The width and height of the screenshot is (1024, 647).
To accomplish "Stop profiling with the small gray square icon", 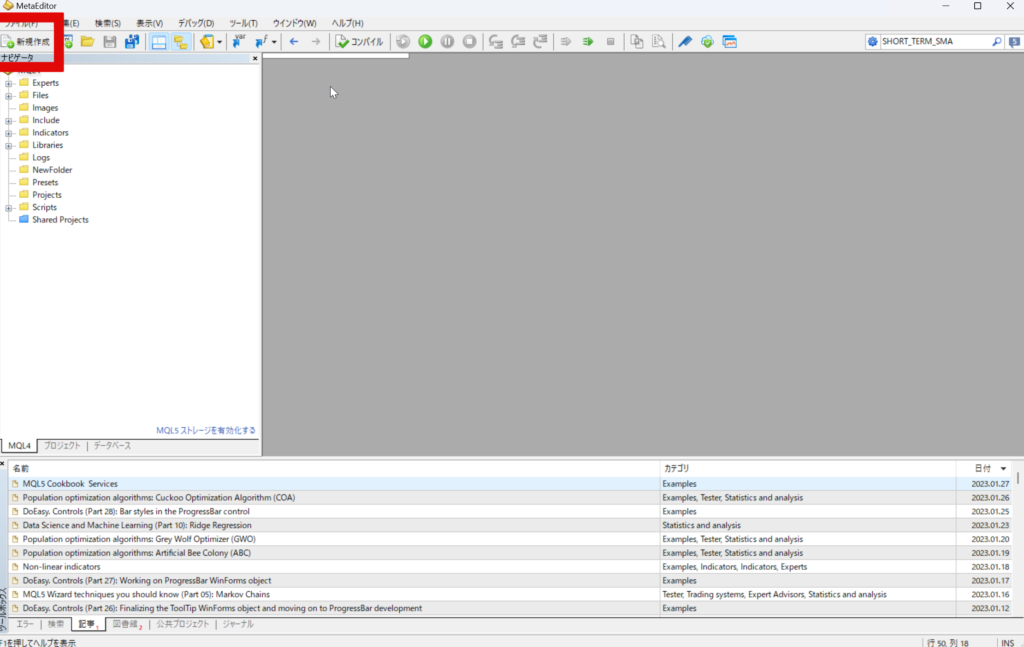I will click(x=611, y=42).
